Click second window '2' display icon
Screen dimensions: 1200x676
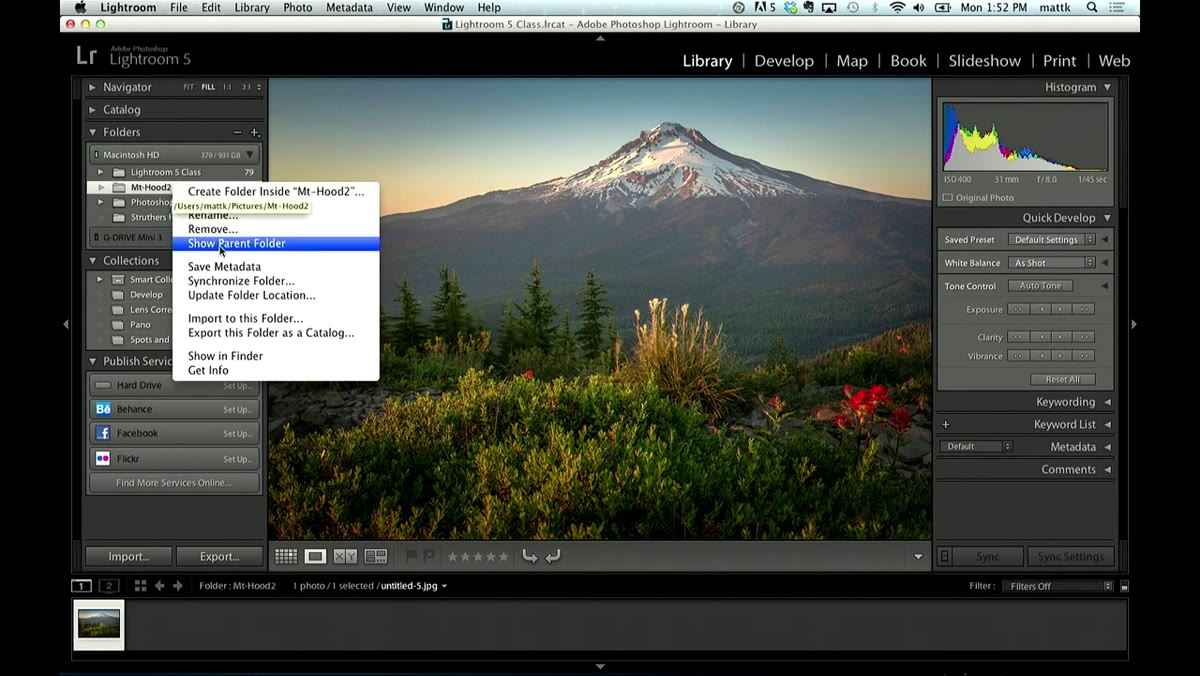pyautogui.click(x=109, y=586)
